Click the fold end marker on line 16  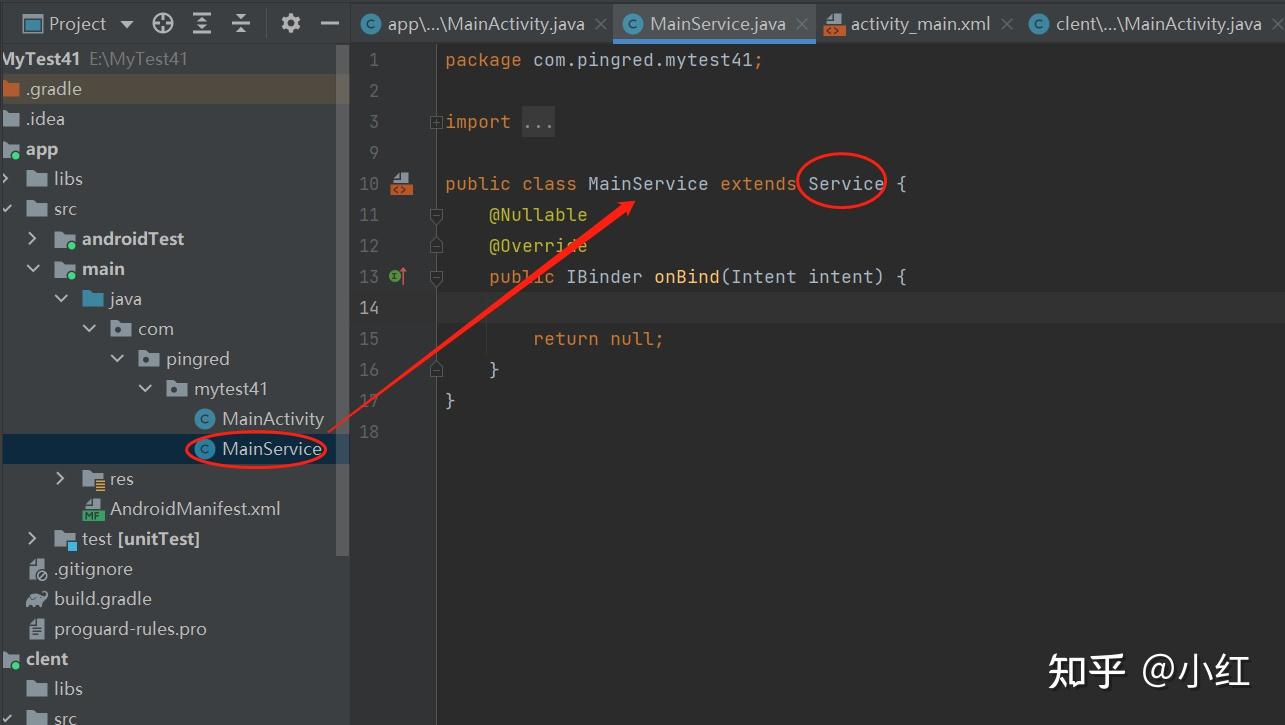coord(436,370)
